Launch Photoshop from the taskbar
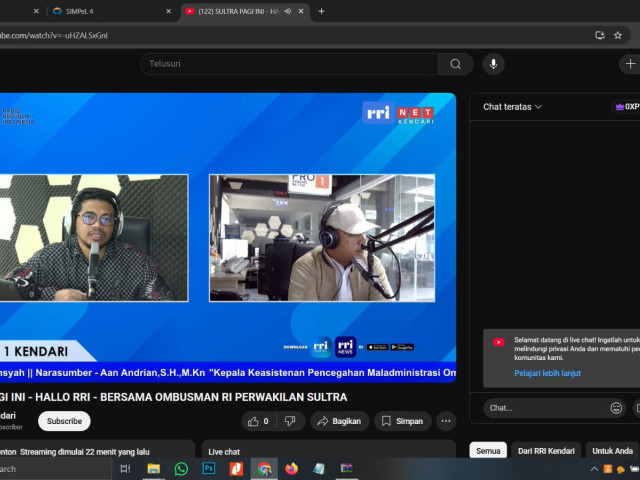The height and width of the screenshot is (480, 640). [x=209, y=469]
